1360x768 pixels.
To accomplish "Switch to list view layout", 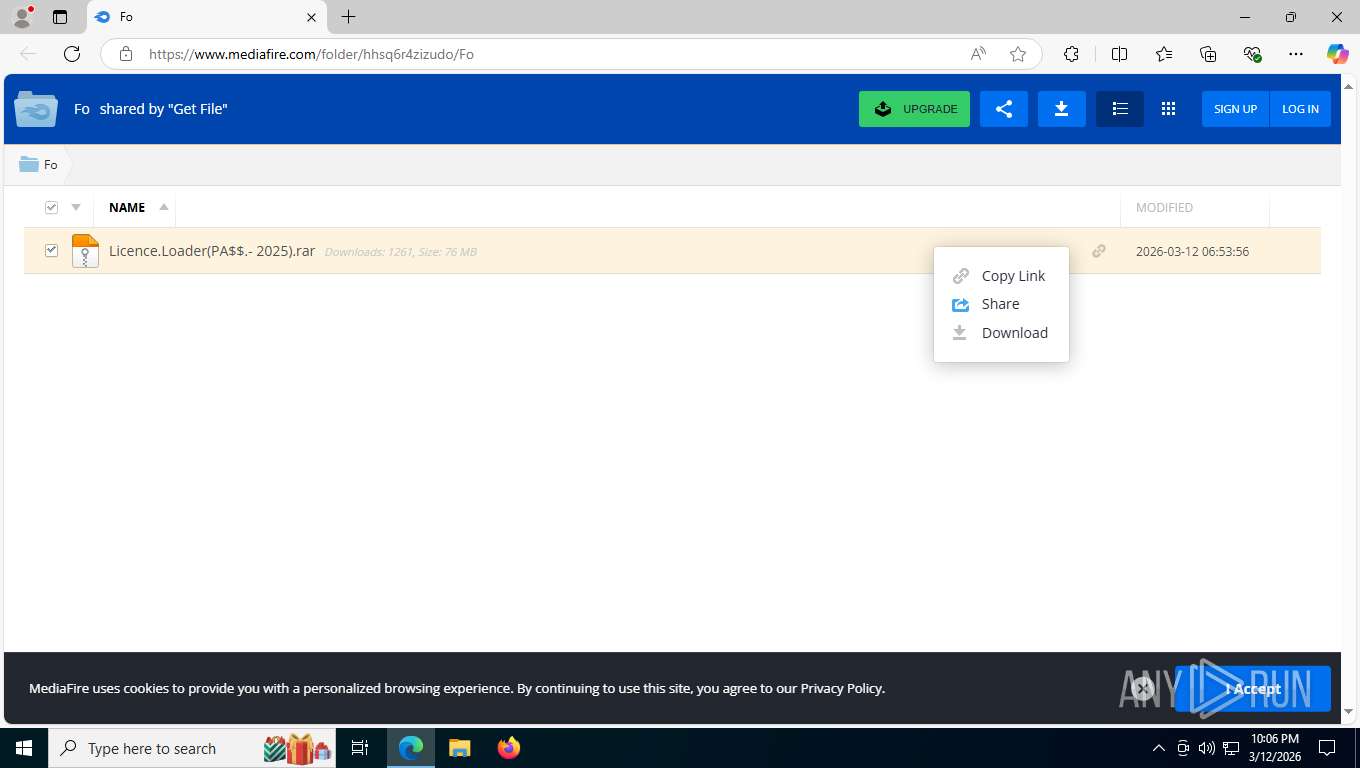I will (x=1120, y=109).
